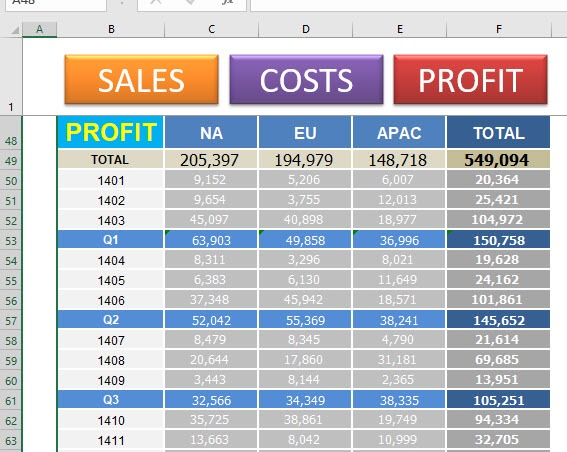
Task: Click the yellow PROFIT title cell
Action: pos(110,132)
